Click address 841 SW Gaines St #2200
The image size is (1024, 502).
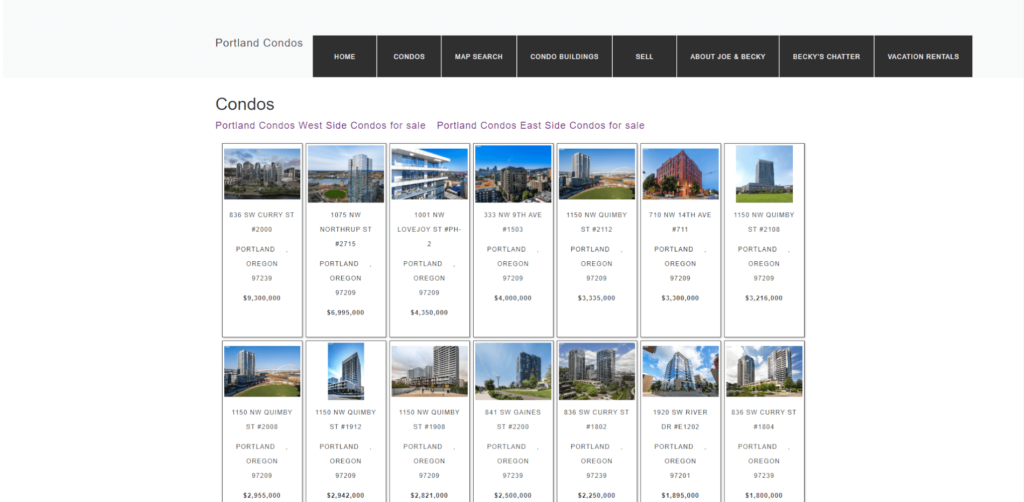pyautogui.click(x=513, y=419)
